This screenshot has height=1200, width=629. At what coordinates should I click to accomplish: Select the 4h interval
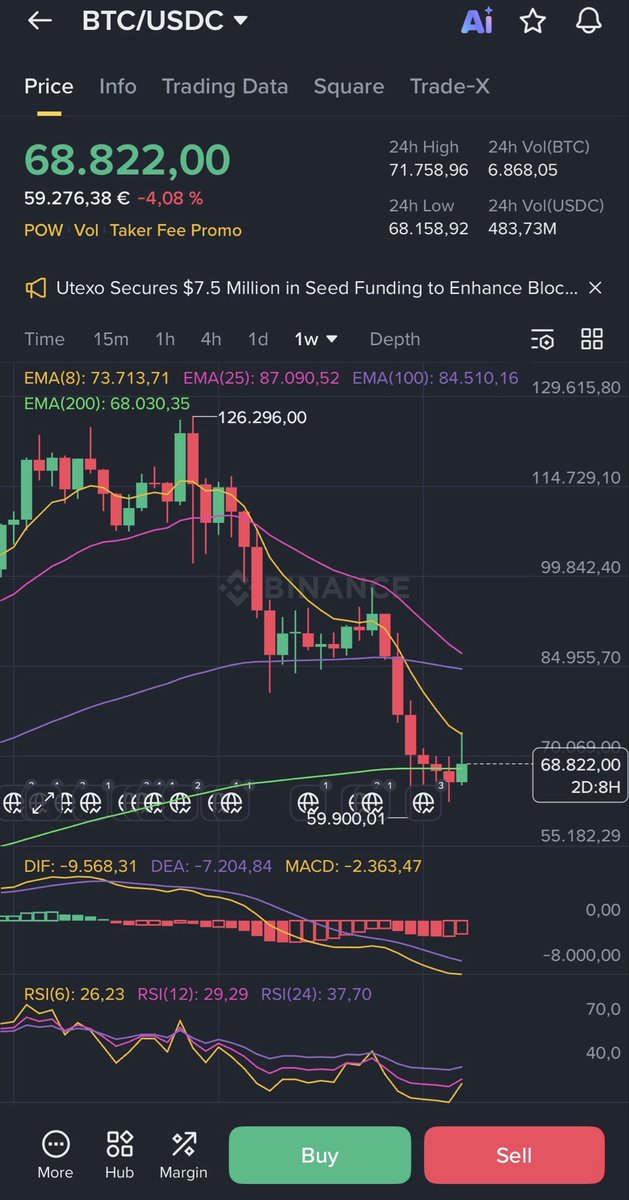coord(211,339)
